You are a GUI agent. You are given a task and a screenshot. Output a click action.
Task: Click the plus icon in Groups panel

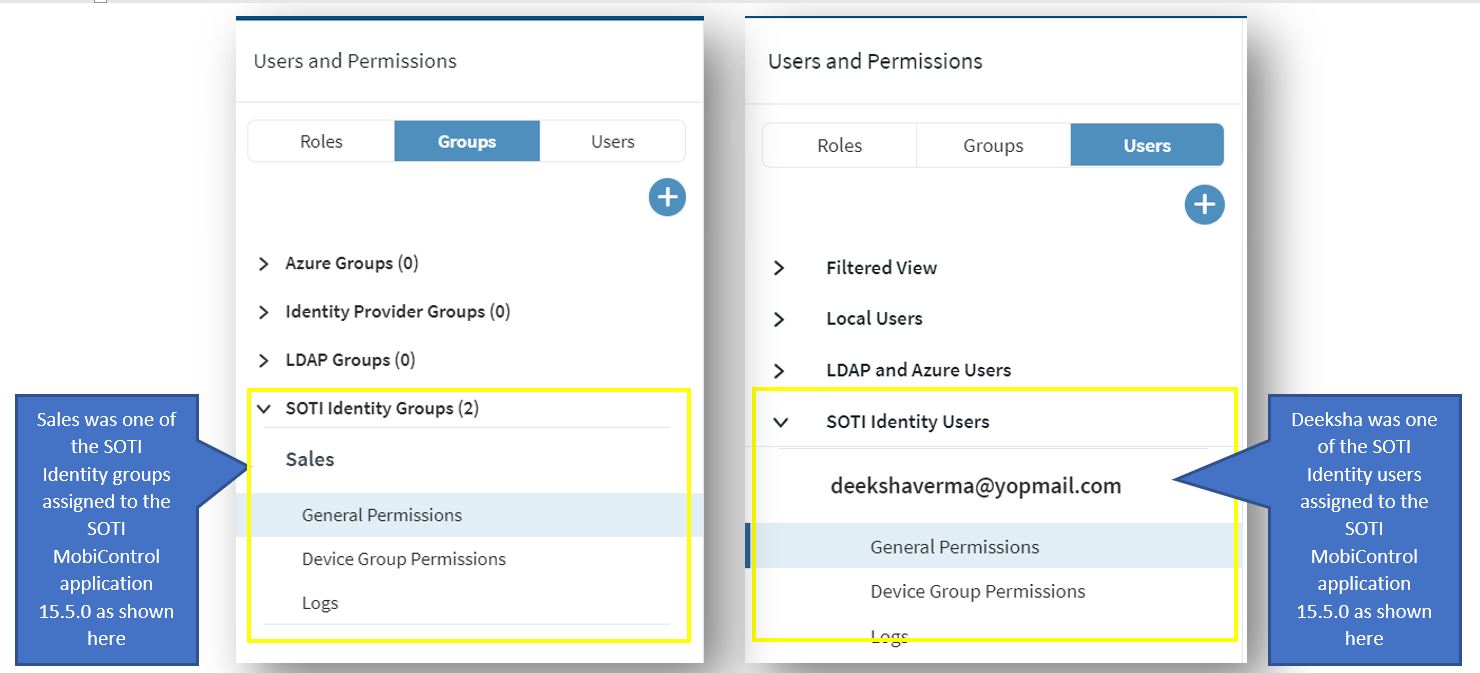[667, 198]
